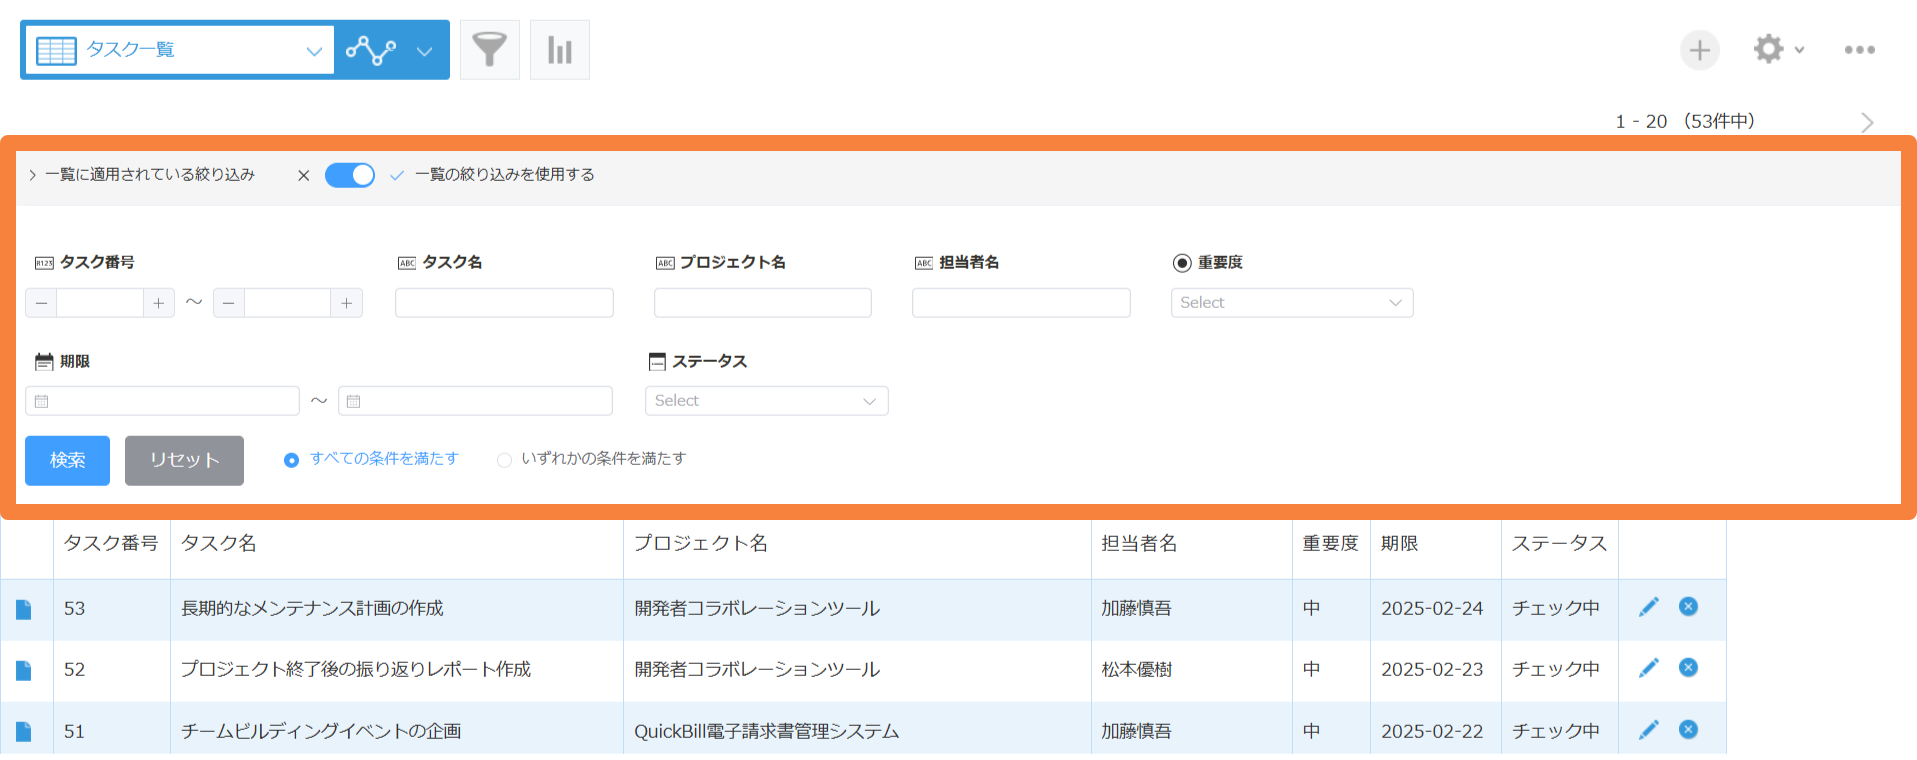Open the filter funnel icon
Image resolution: width=1917 pixels, height=760 pixels.
489,50
